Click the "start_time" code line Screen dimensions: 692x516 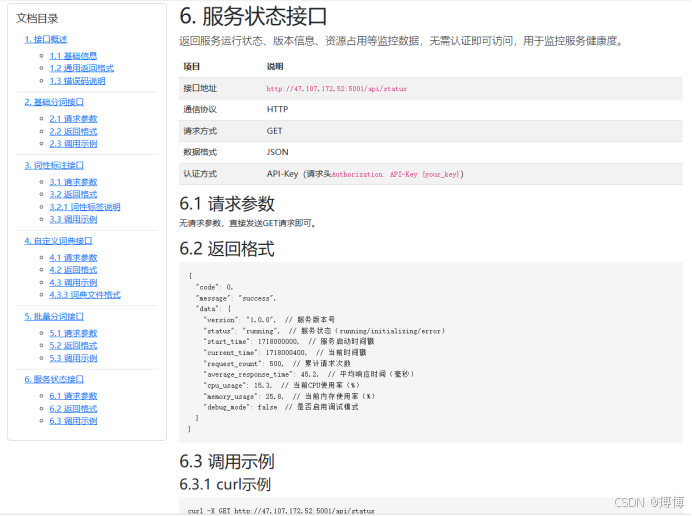pos(289,342)
